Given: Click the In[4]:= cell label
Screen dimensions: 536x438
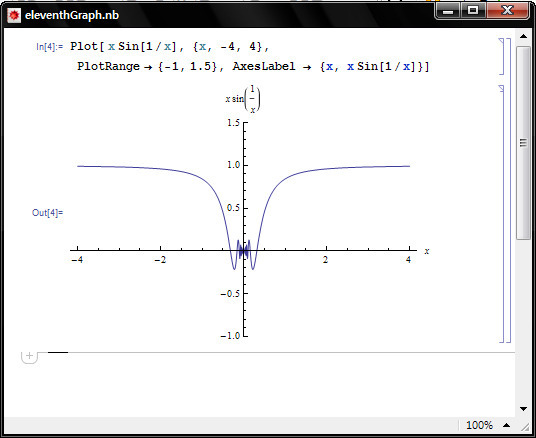Looking at the screenshot, I should tap(50, 47).
